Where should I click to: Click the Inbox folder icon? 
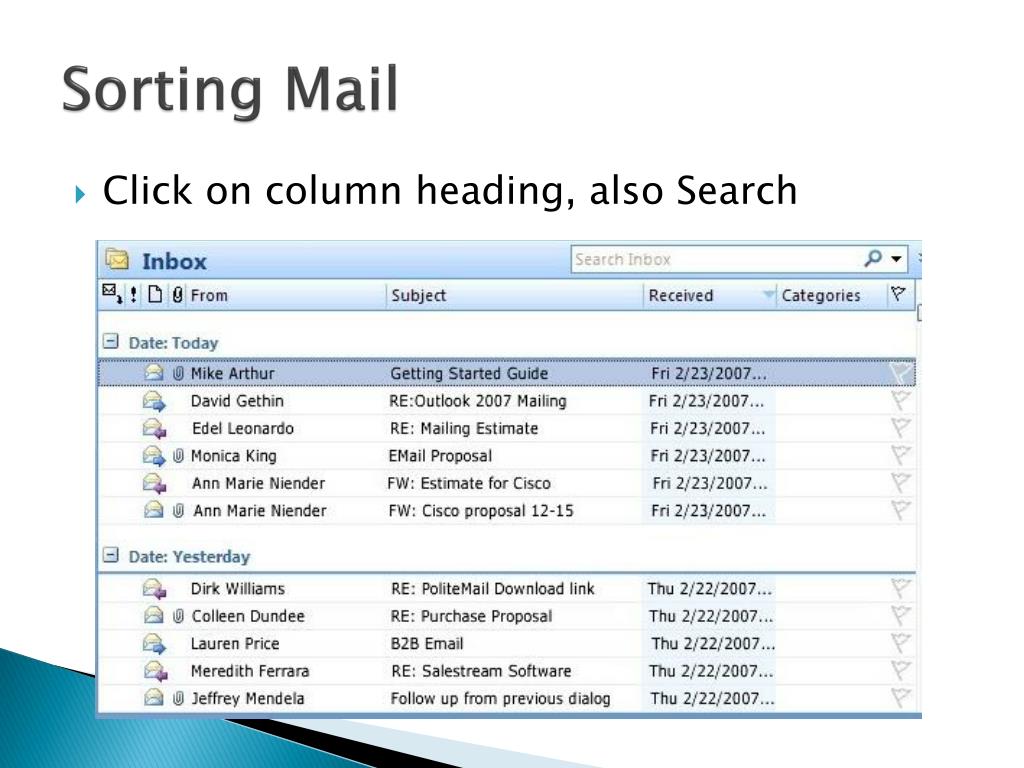117,259
